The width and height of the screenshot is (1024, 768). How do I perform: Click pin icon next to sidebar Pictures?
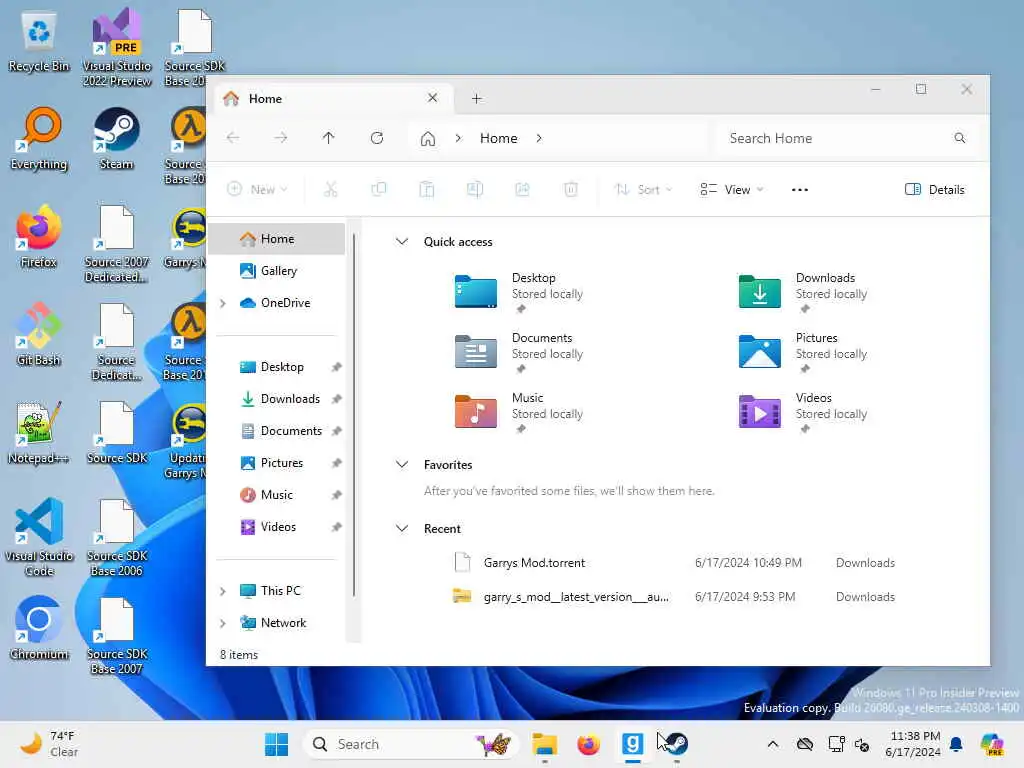point(336,463)
